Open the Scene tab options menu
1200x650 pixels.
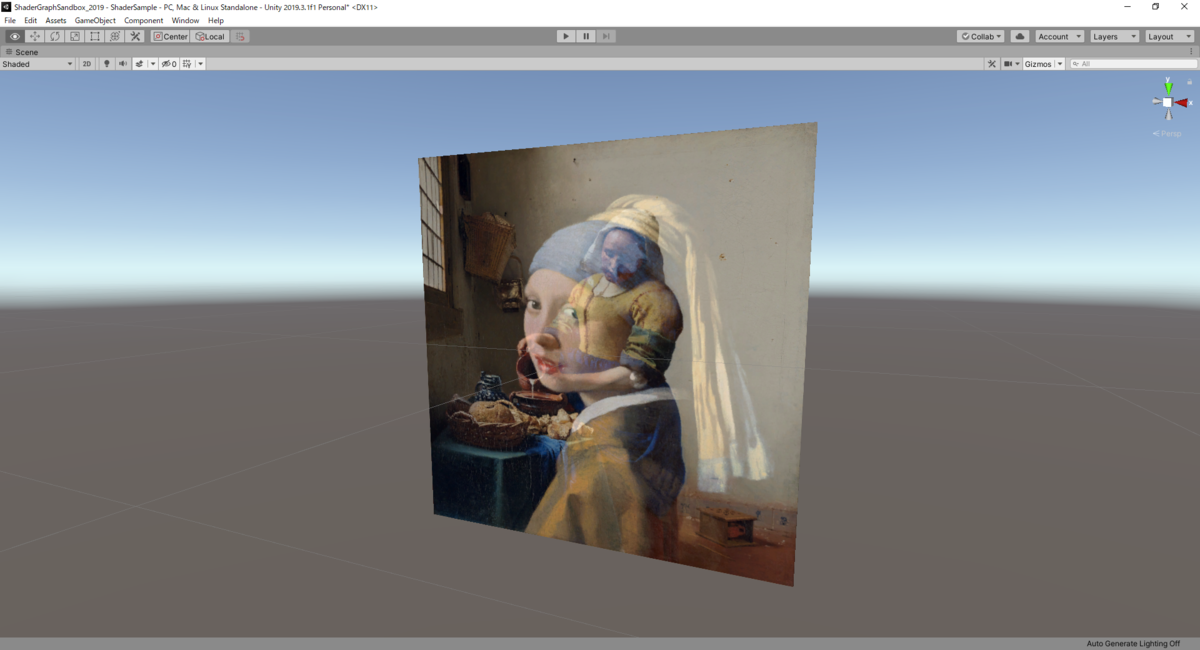point(1191,52)
